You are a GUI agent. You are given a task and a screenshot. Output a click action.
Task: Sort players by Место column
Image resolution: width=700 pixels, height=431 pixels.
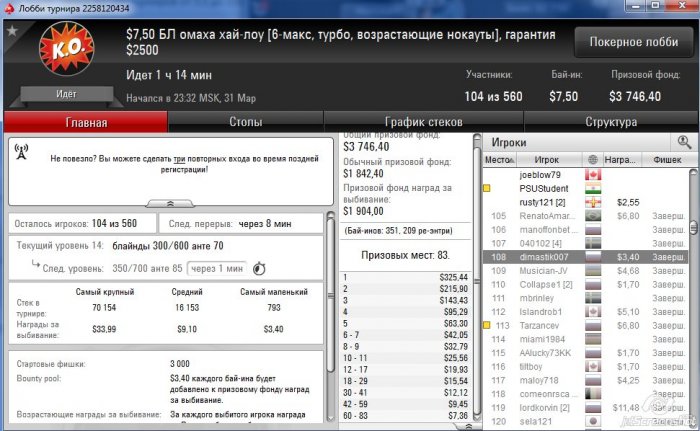pyautogui.click(x=500, y=159)
